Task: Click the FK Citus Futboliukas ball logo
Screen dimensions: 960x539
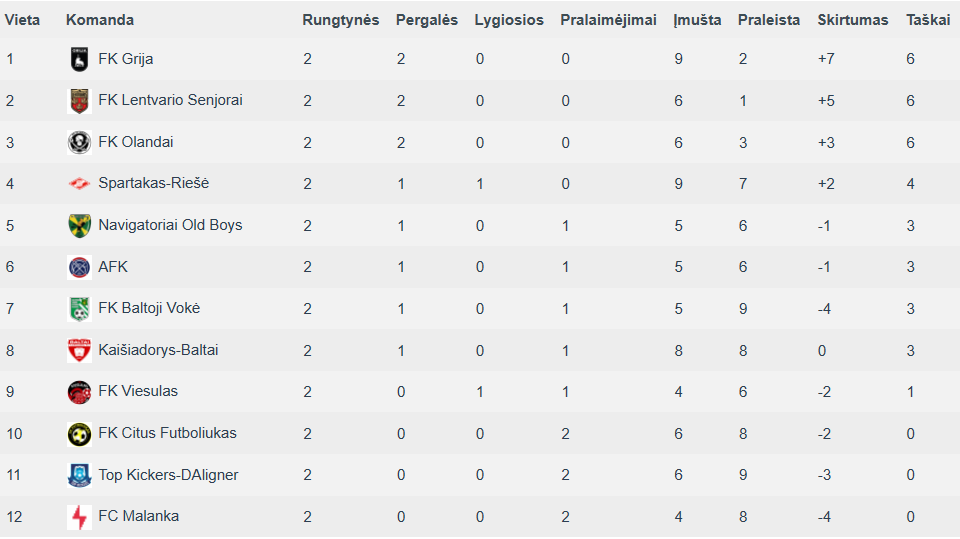Action: pyautogui.click(x=79, y=434)
